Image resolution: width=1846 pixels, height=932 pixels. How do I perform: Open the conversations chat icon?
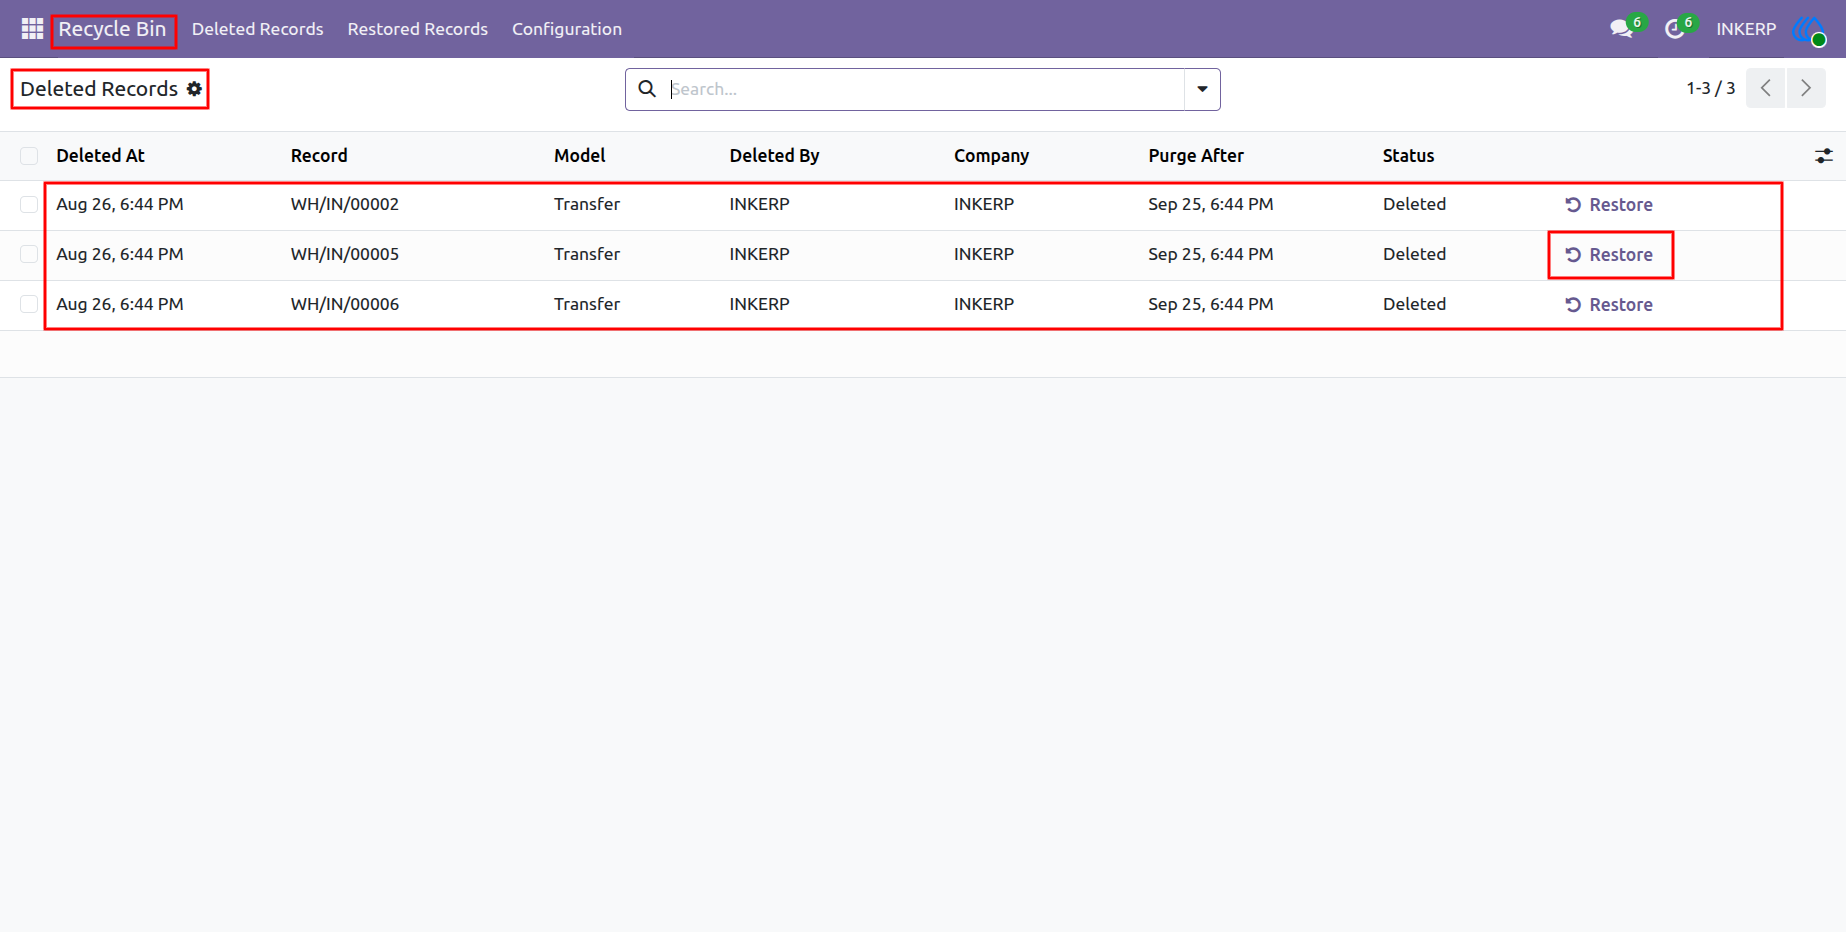[x=1622, y=29]
